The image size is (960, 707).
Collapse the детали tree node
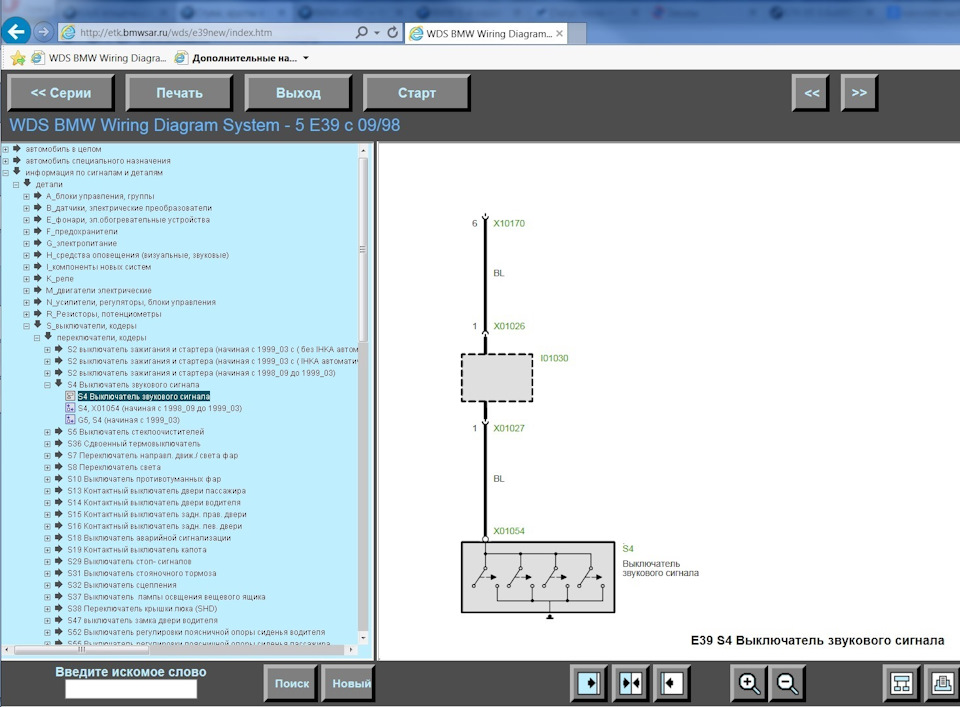(16, 184)
